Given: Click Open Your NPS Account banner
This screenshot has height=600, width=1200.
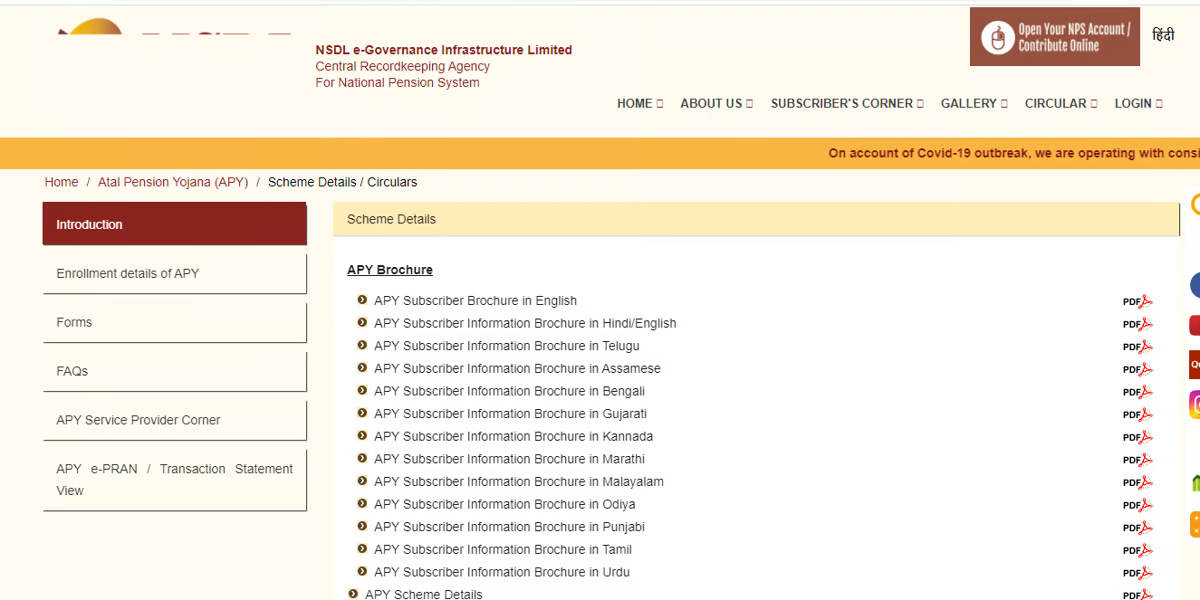Looking at the screenshot, I should 1054,38.
